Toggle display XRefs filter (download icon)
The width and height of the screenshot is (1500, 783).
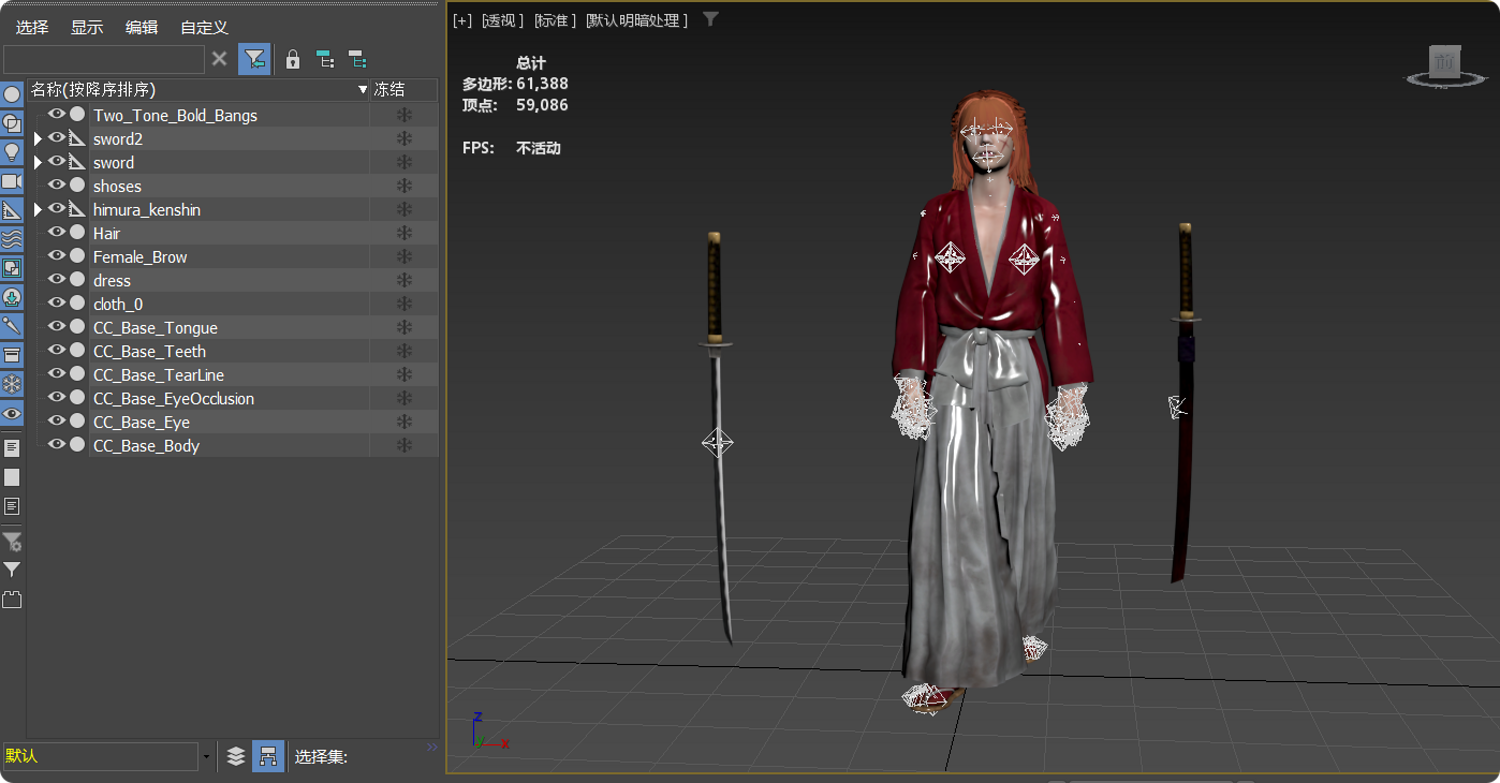12,298
